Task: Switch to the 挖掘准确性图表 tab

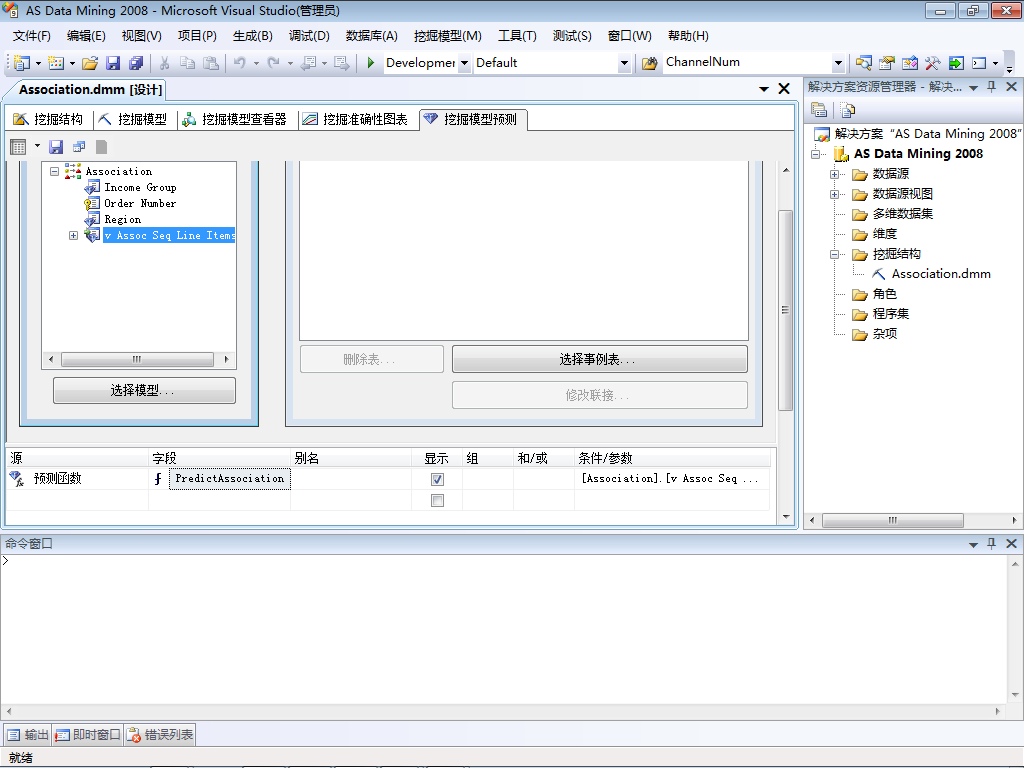Action: tap(357, 119)
